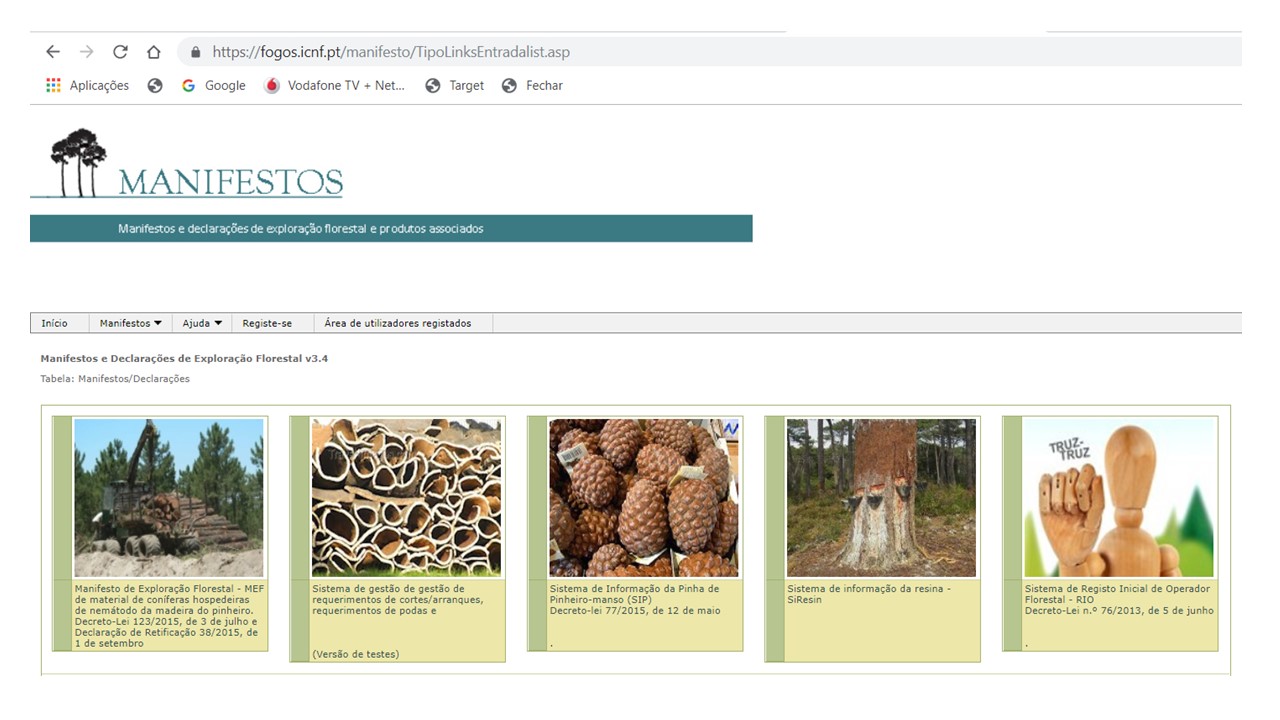Click the pine cones thumbnail
This screenshot has width=1280, height=720.
644,497
